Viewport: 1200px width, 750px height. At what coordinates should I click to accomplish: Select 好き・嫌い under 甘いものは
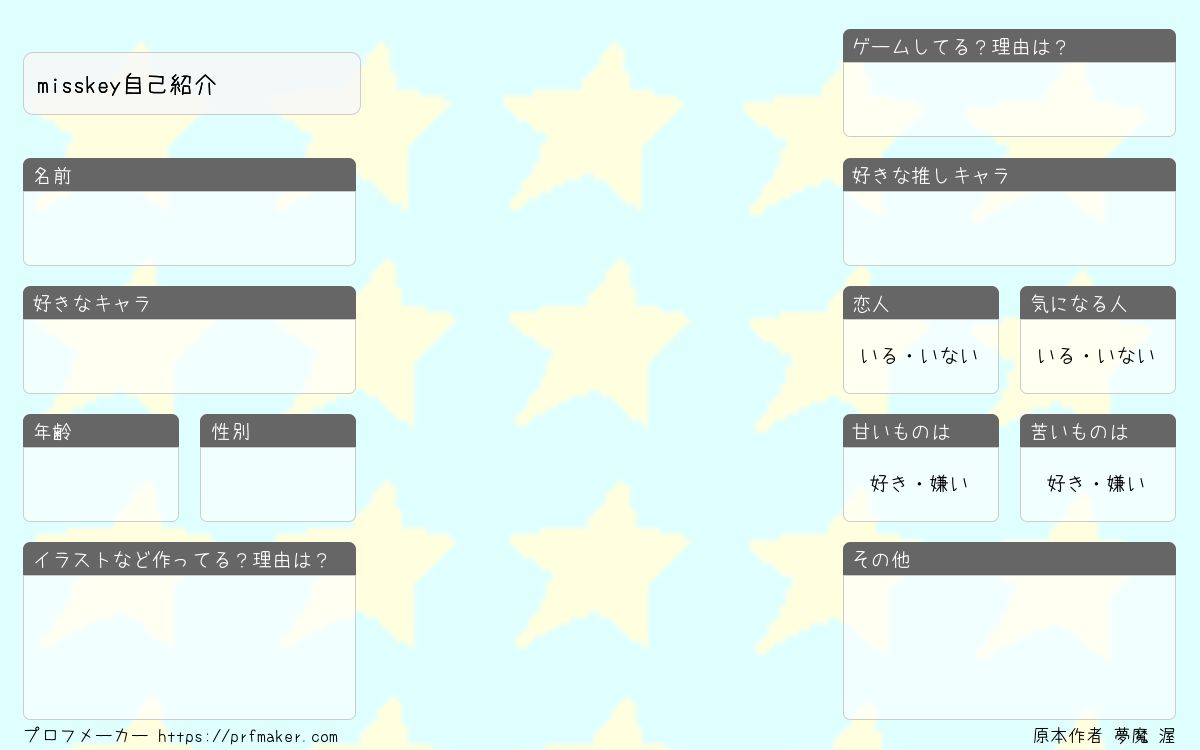[920, 484]
